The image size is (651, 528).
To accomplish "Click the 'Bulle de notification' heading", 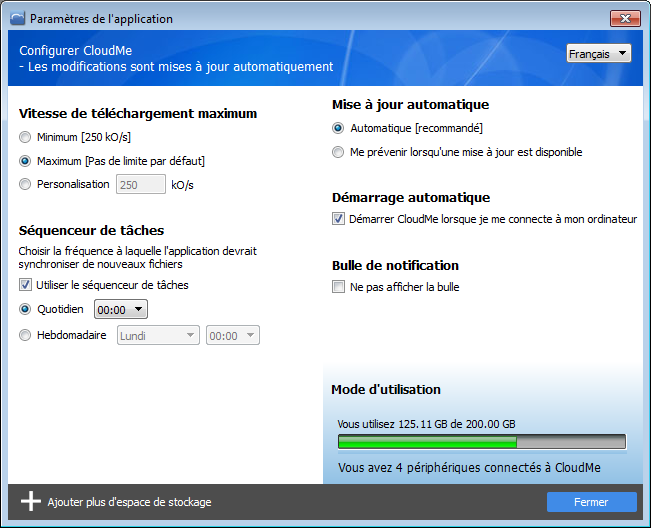I will 395,266.
